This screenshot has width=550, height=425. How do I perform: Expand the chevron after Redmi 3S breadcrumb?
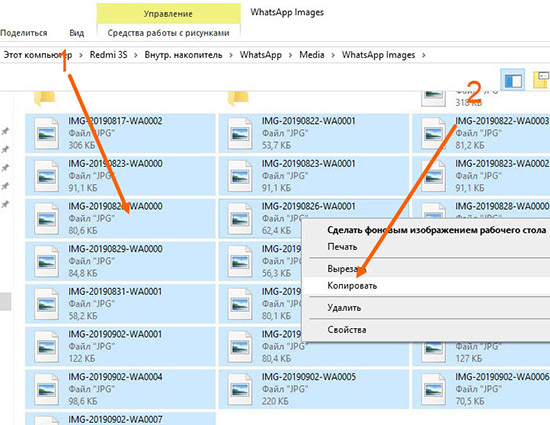(136, 55)
